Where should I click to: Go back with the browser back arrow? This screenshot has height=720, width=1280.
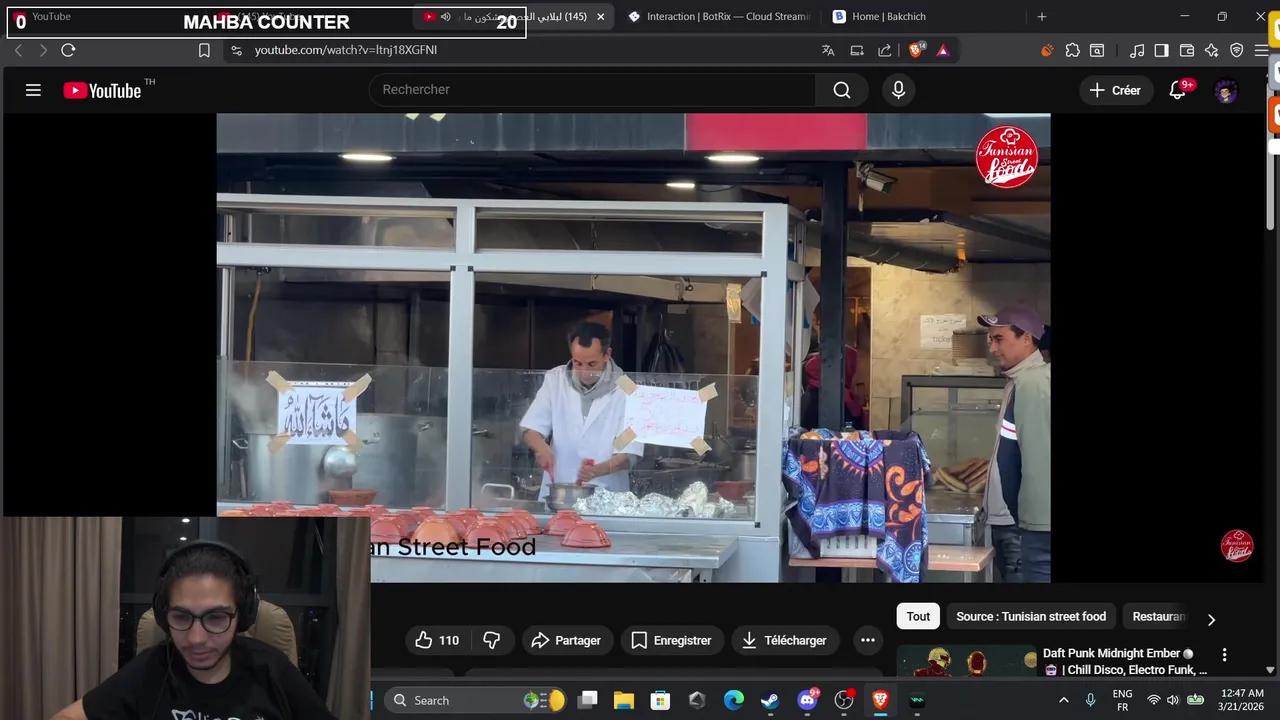click(x=18, y=50)
